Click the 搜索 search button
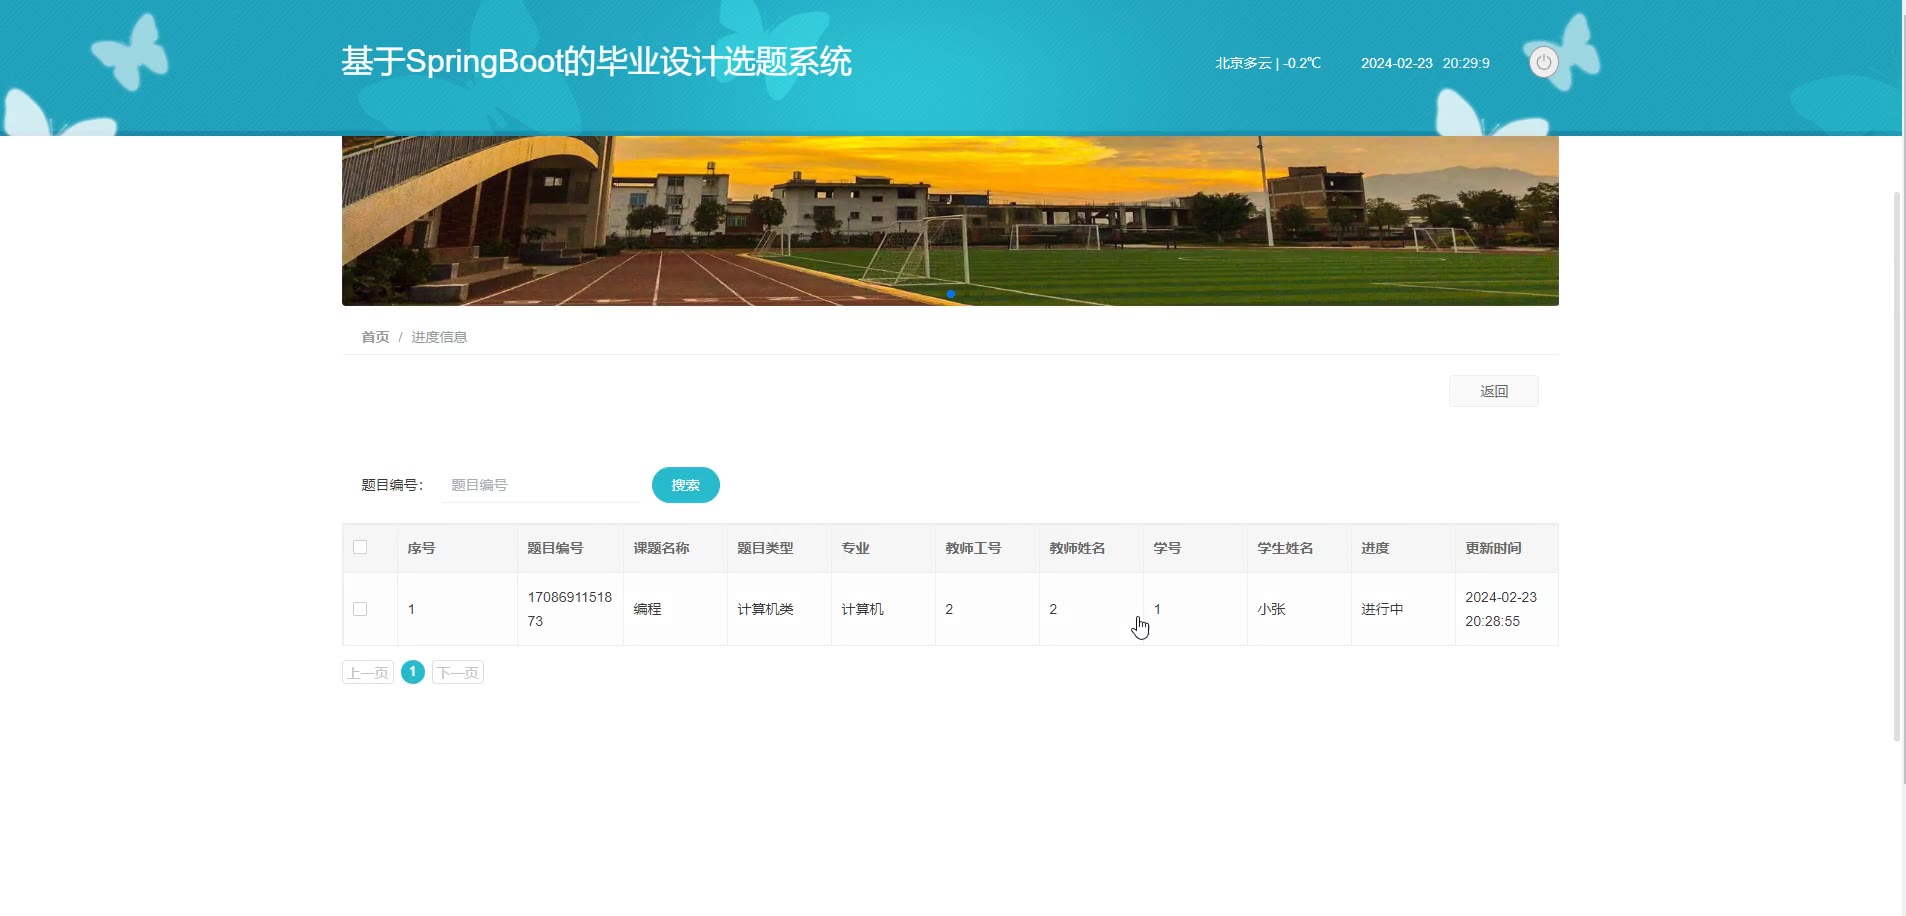1906x916 pixels. [686, 485]
